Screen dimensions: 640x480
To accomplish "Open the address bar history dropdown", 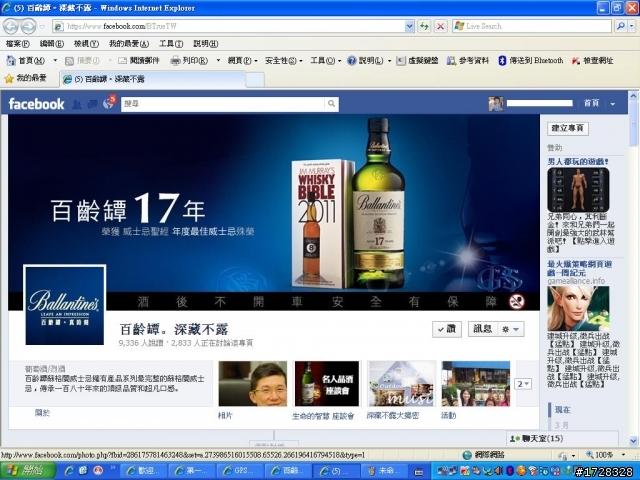I will coord(409,27).
